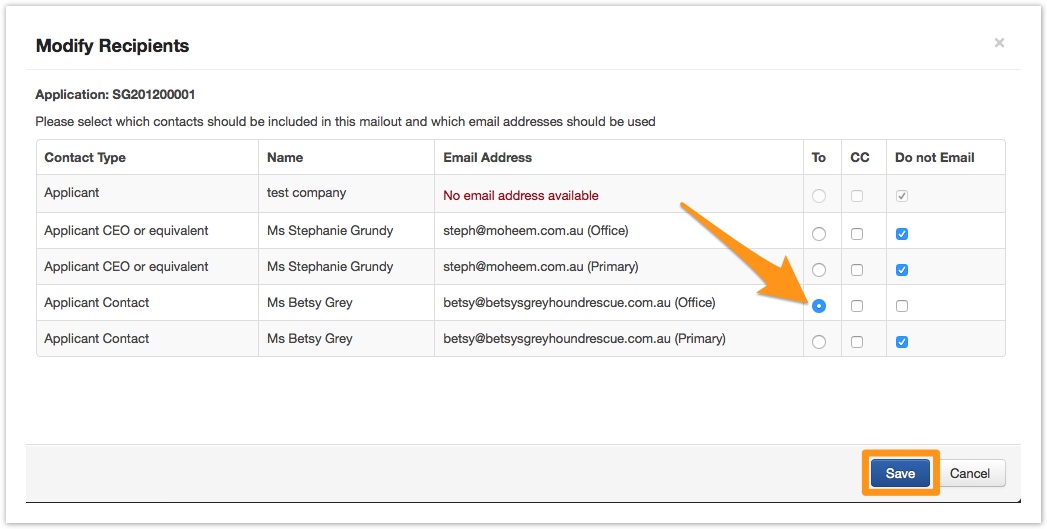Image resolution: width=1047 pixels, height=529 pixels.
Task: Tick CC checkbox for steph@moheem.com.au (Primary)
Action: click(857, 270)
